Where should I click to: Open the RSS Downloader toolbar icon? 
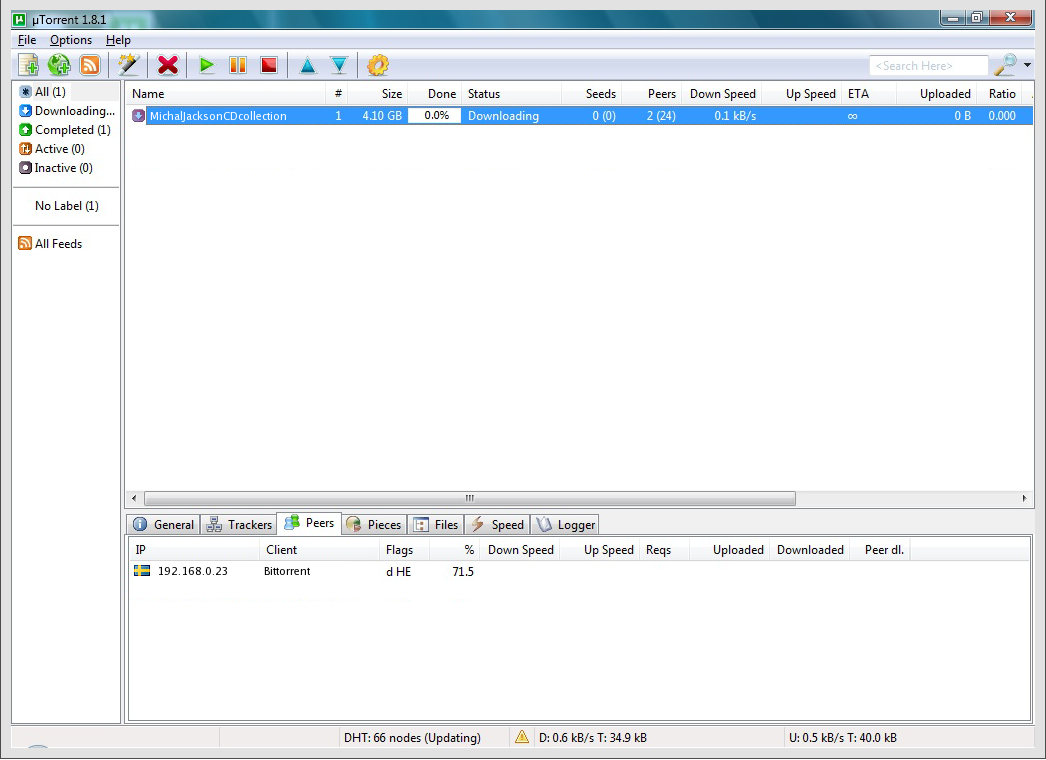coord(90,65)
